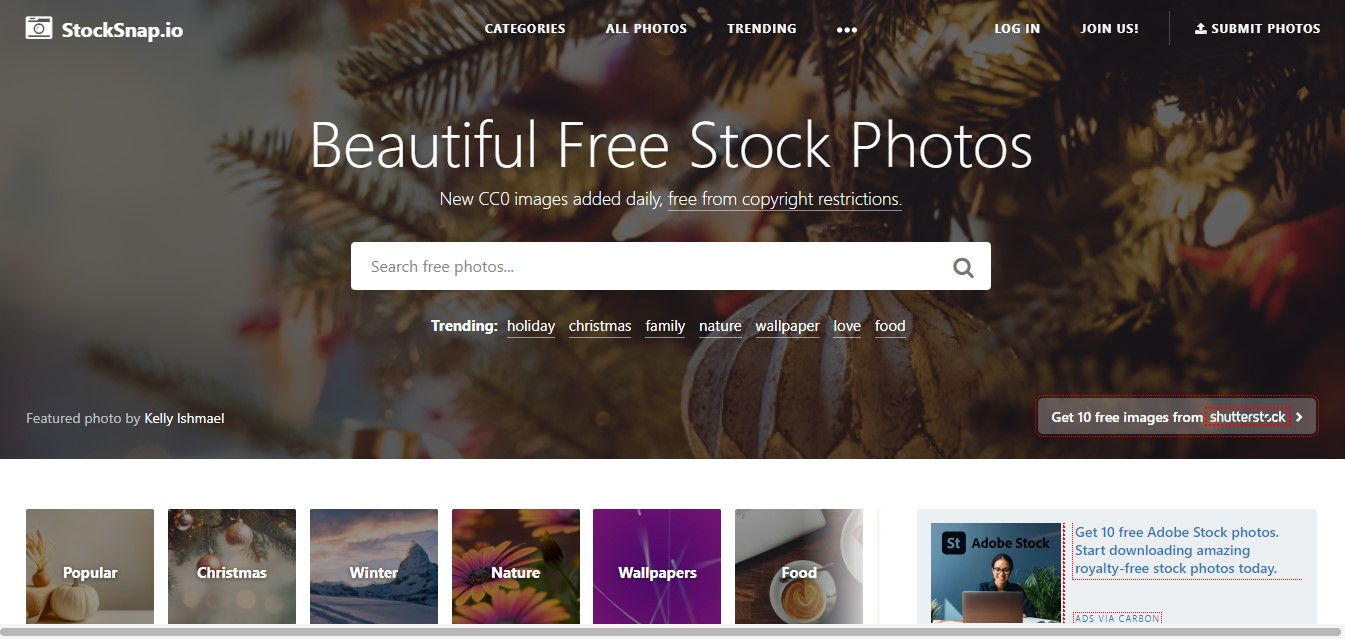Image resolution: width=1345 pixels, height=639 pixels.
Task: Click the StockSnap.io camera logo icon
Action: point(39,28)
